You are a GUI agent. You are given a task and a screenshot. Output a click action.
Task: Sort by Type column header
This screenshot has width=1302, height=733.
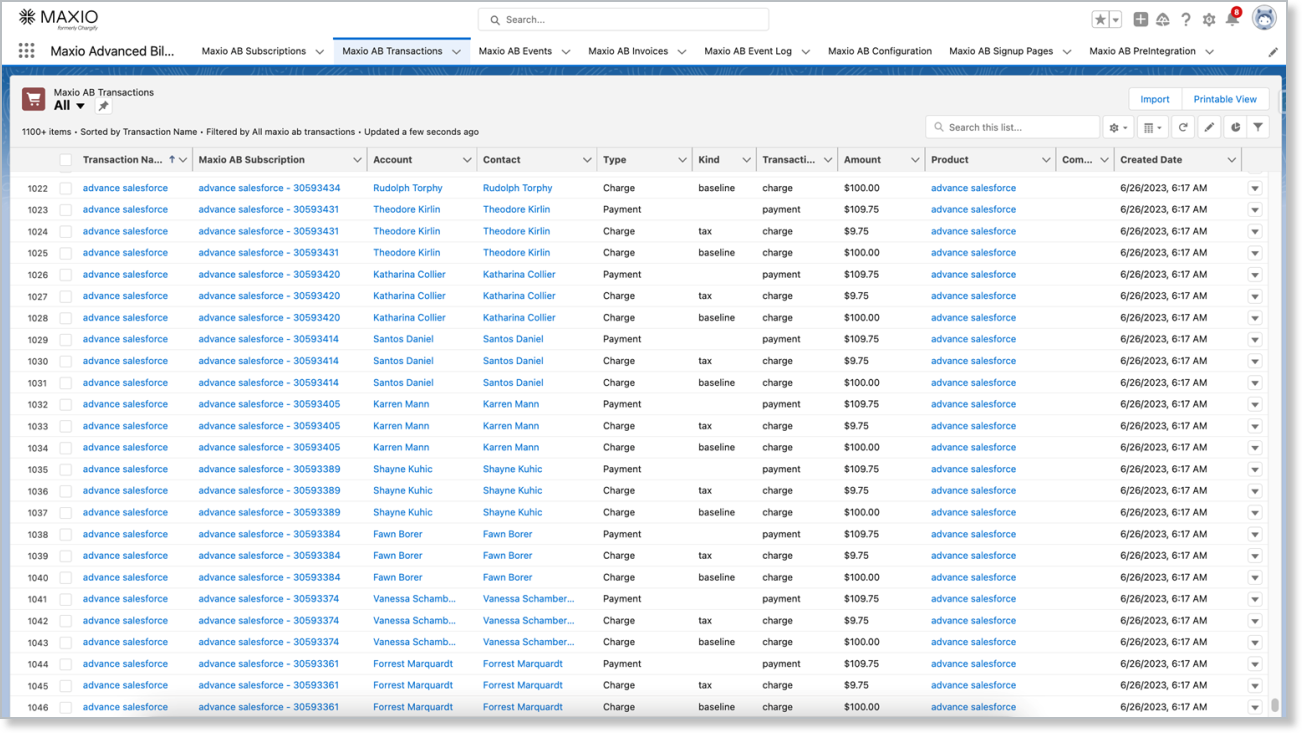[x=615, y=160]
